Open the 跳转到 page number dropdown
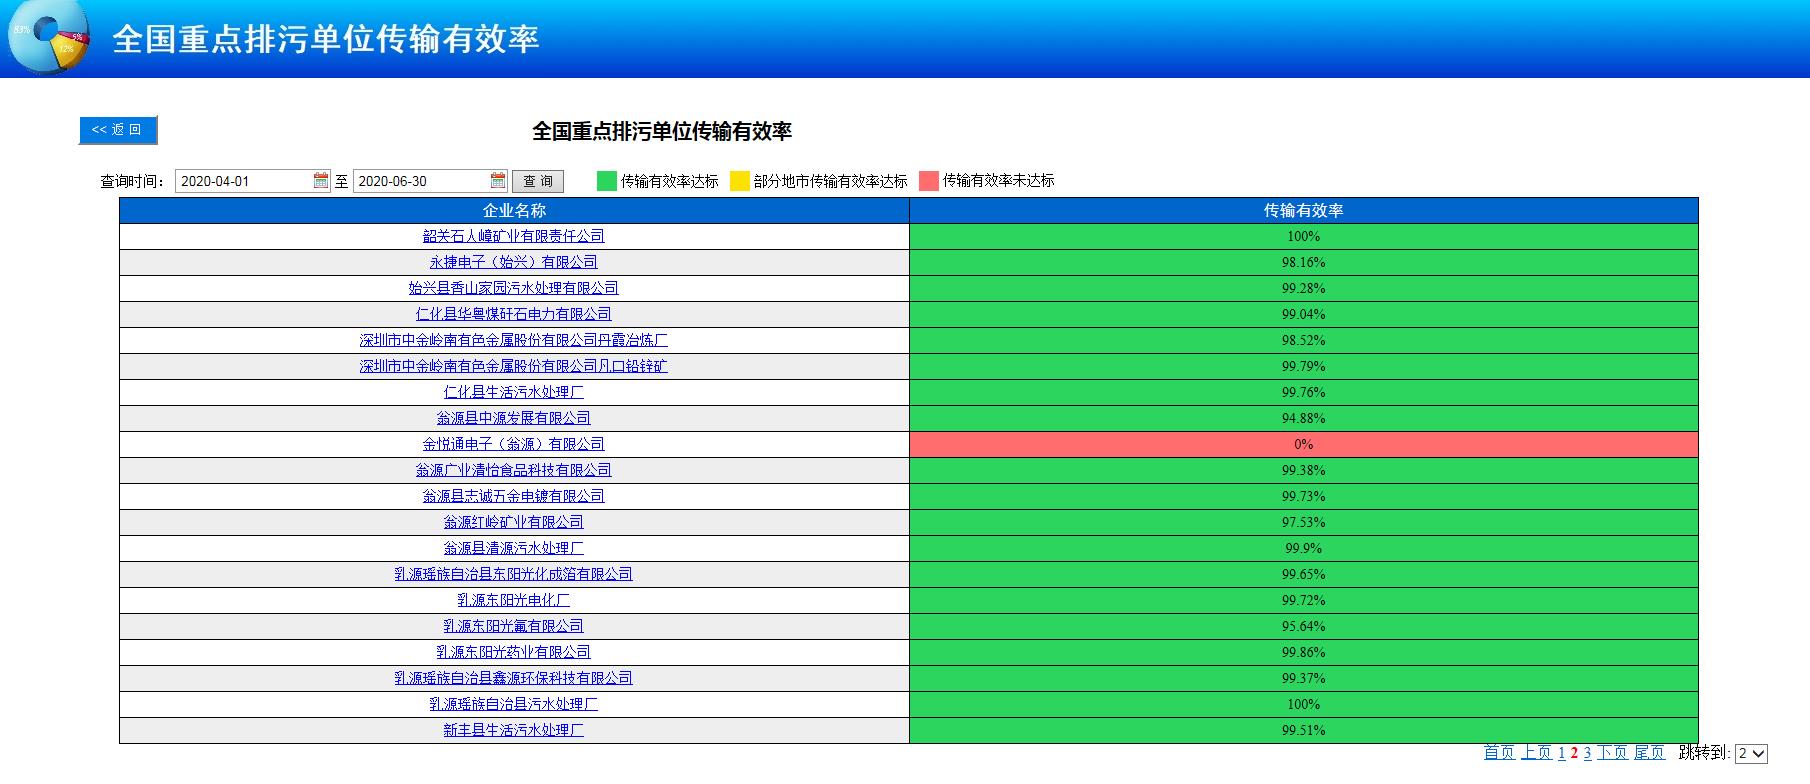The width and height of the screenshot is (1810, 784). coord(1751,753)
